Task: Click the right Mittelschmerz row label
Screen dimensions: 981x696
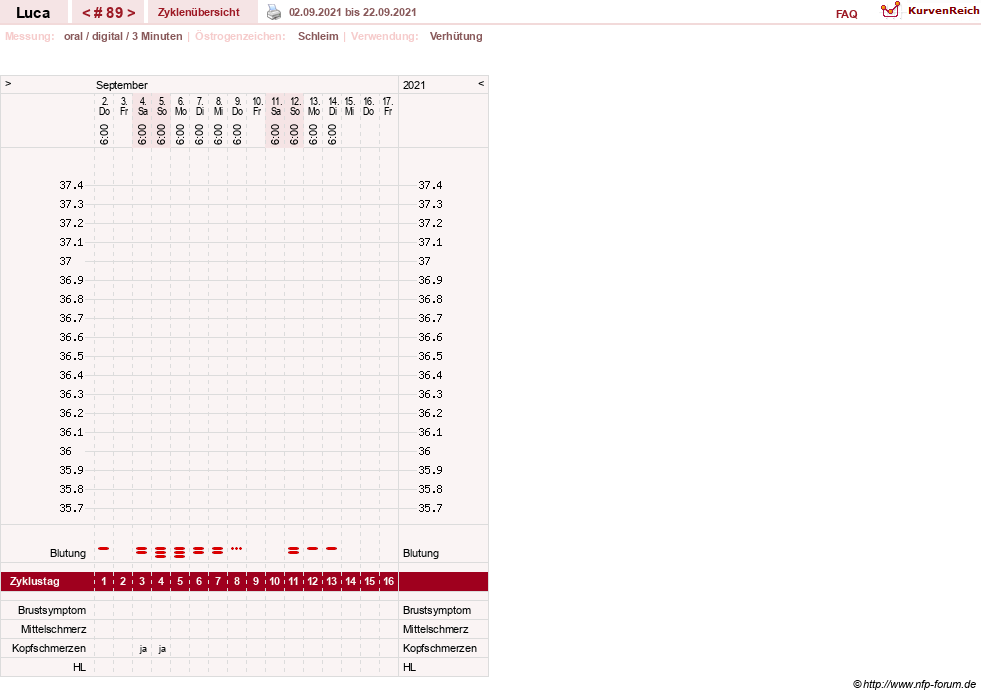Action: (435, 629)
